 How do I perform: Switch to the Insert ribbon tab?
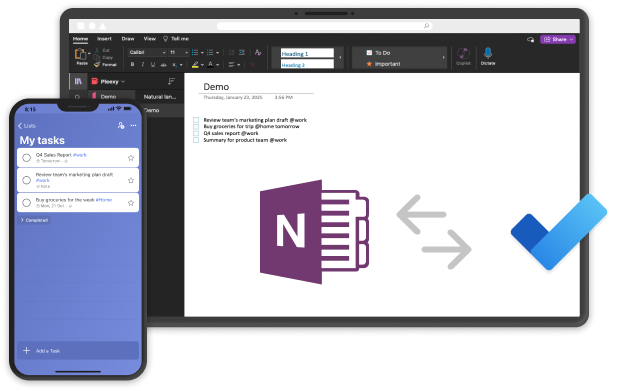pos(104,39)
